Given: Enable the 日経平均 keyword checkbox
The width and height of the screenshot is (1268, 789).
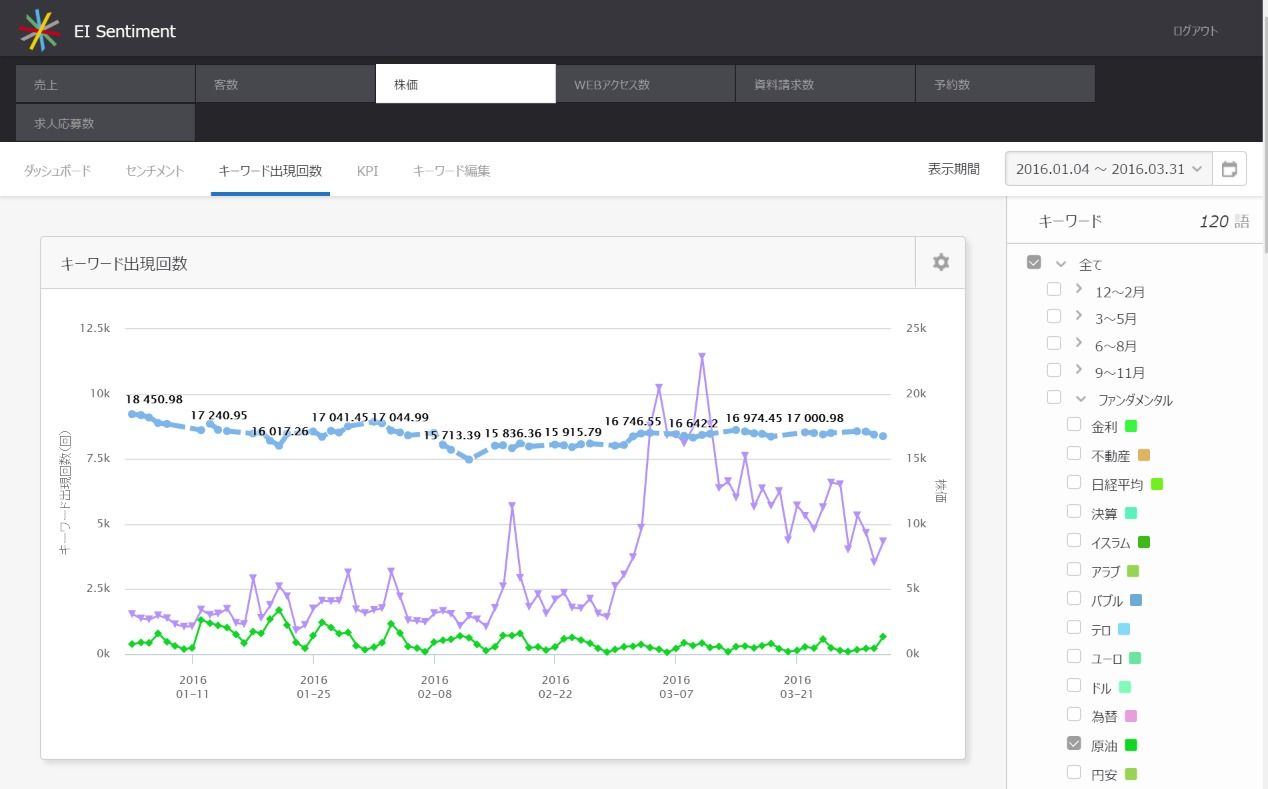Looking at the screenshot, I should tap(1074, 482).
